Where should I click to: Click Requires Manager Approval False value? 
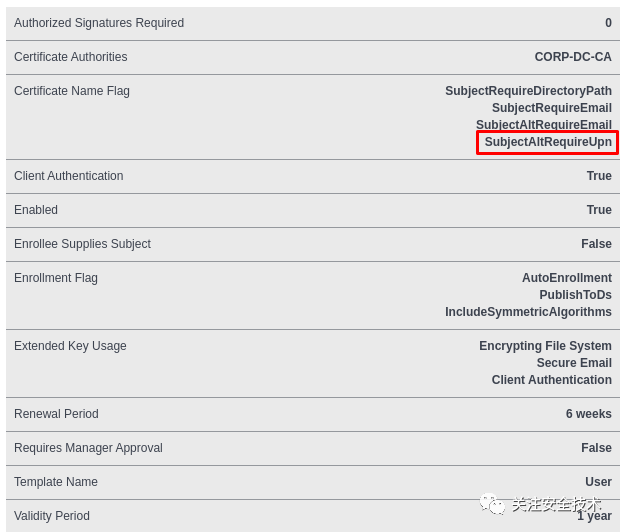[x=596, y=448]
